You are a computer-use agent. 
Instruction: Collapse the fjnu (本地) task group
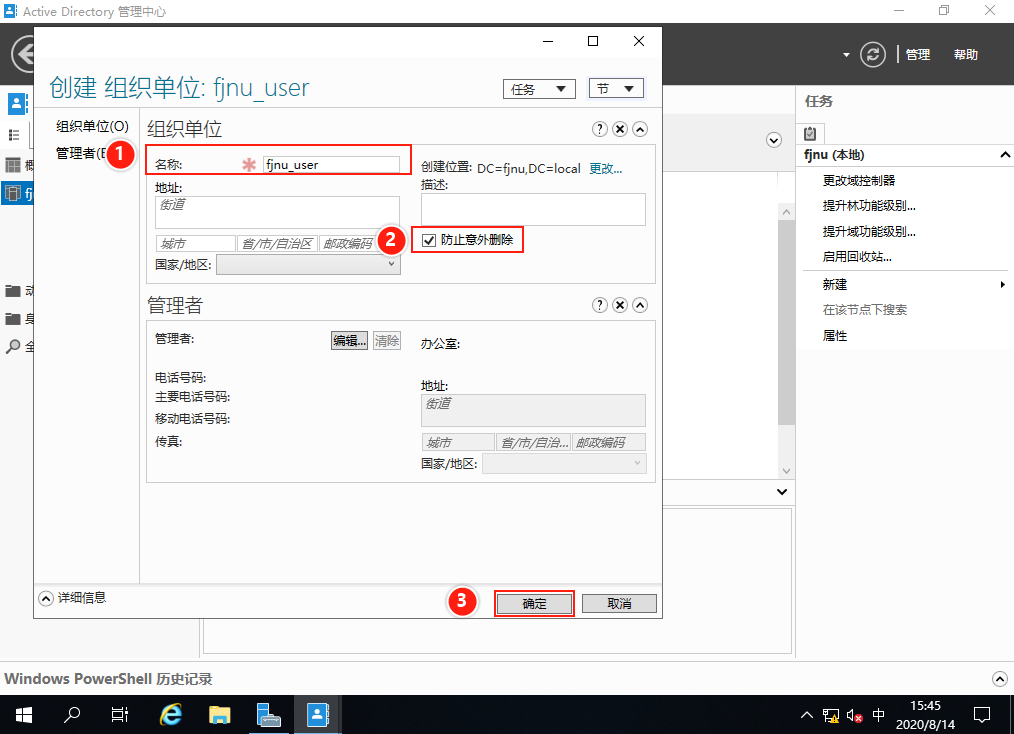pos(1004,155)
